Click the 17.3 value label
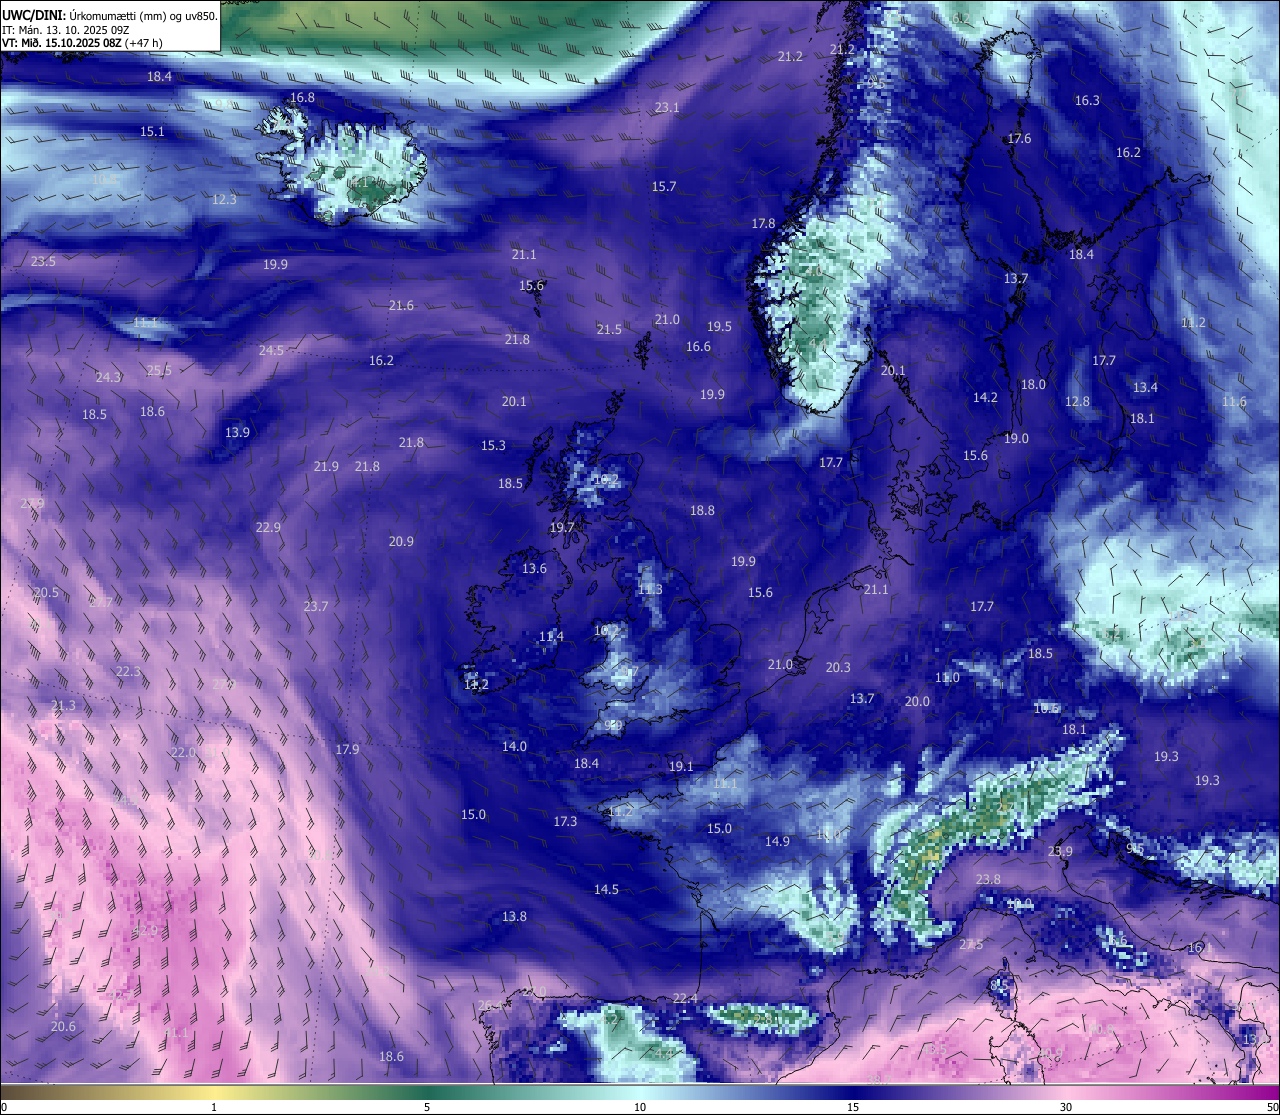The image size is (1280, 1115). (565, 822)
